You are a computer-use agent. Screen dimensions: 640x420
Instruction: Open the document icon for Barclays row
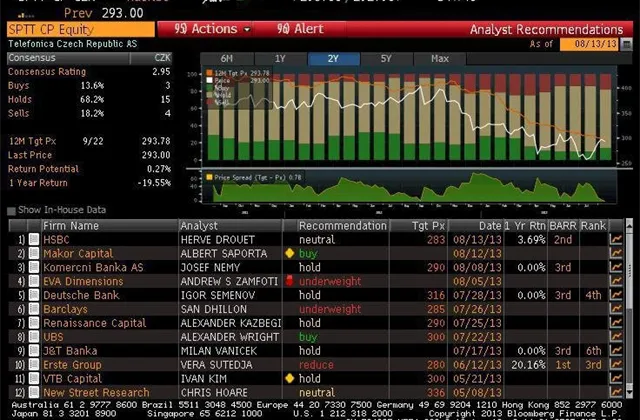click(x=34, y=309)
